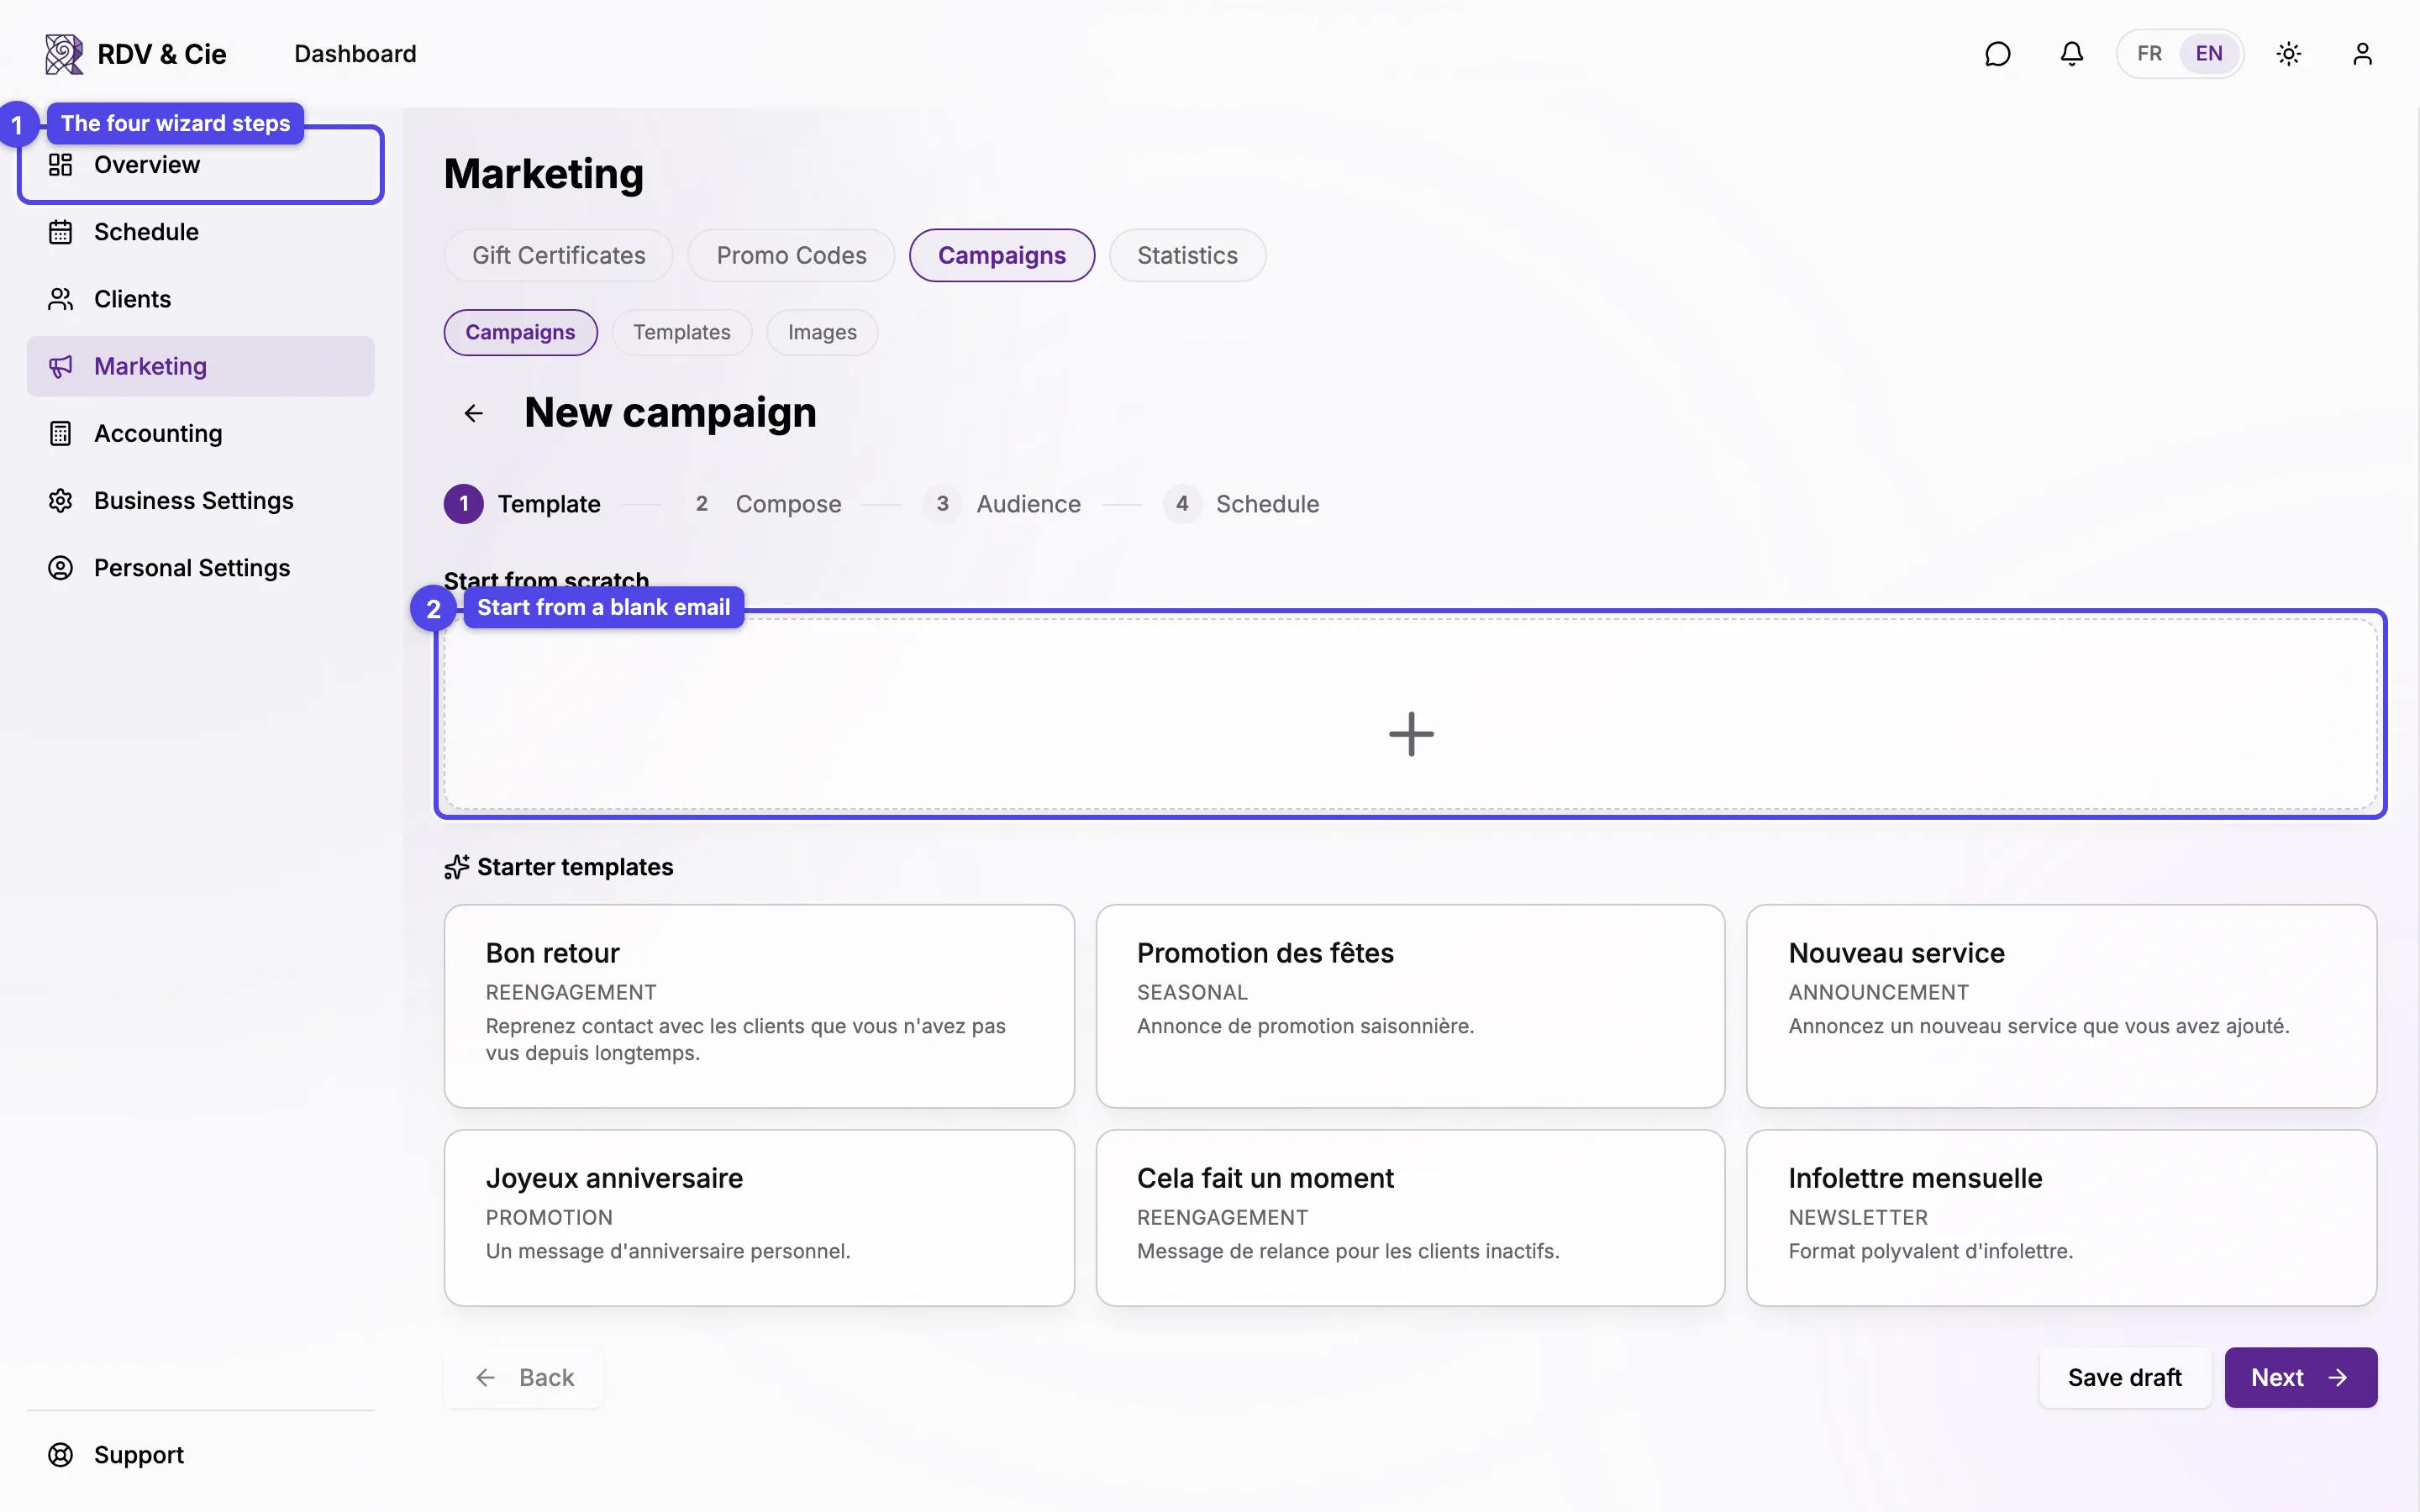This screenshot has width=2420, height=1512.
Task: Click the Back button
Action: 524,1378
